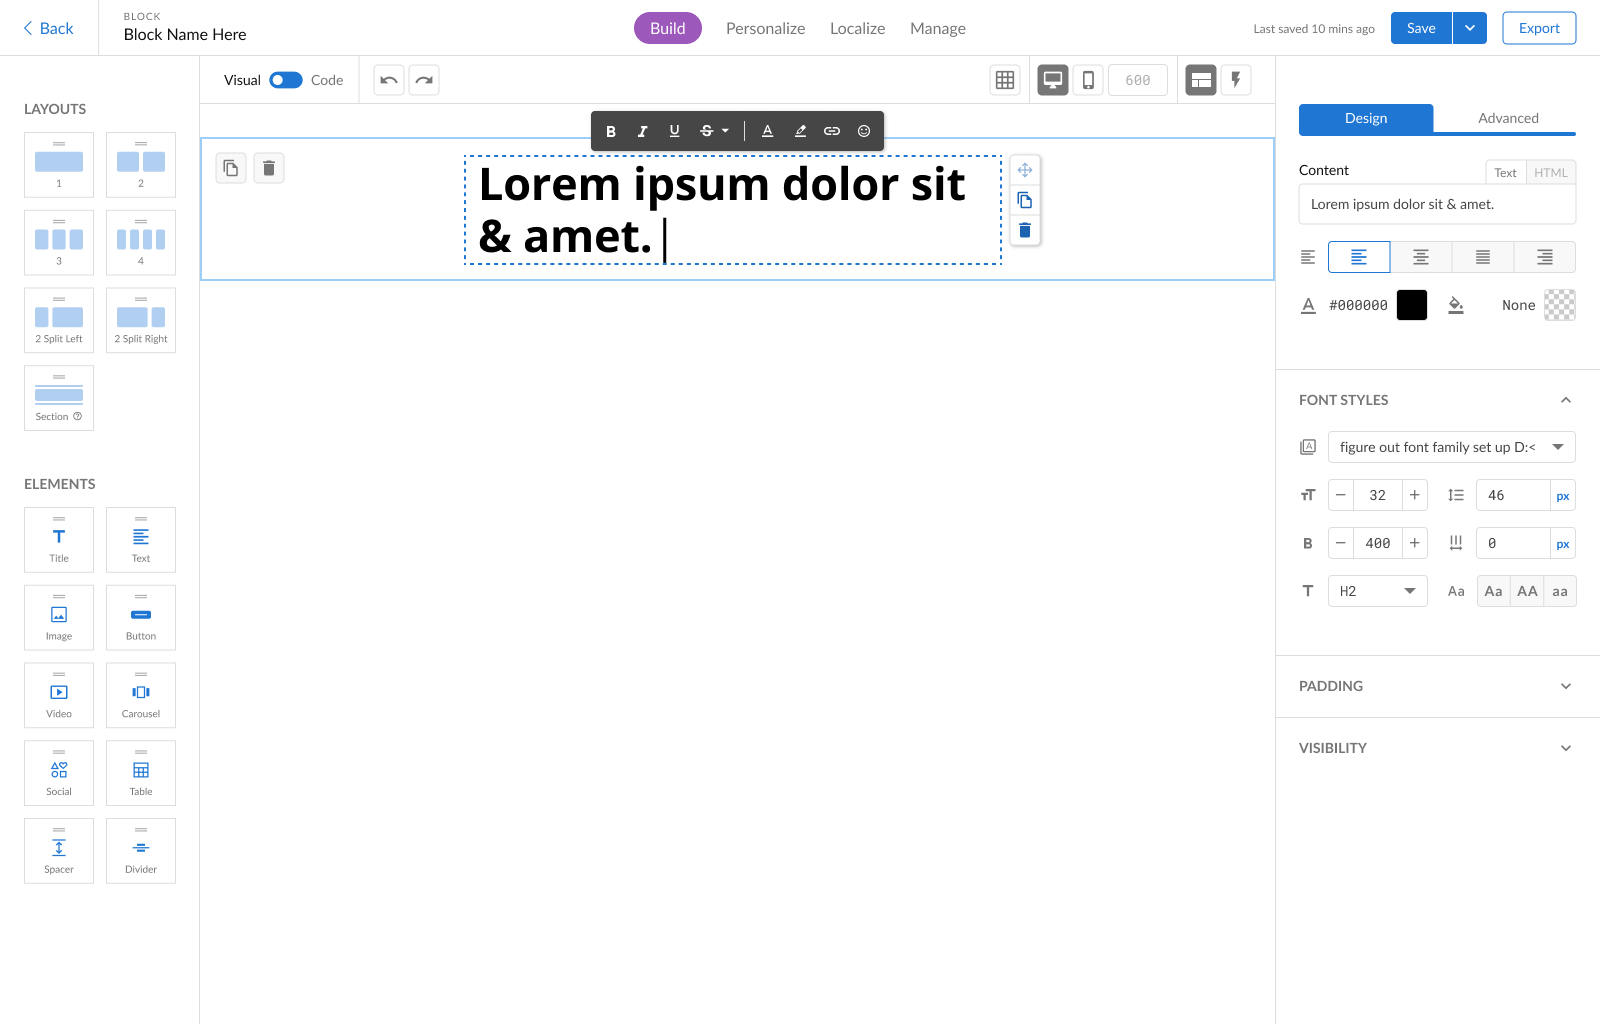The width and height of the screenshot is (1600, 1024).
Task: Insert a link using the link icon
Action: pyautogui.click(x=832, y=130)
